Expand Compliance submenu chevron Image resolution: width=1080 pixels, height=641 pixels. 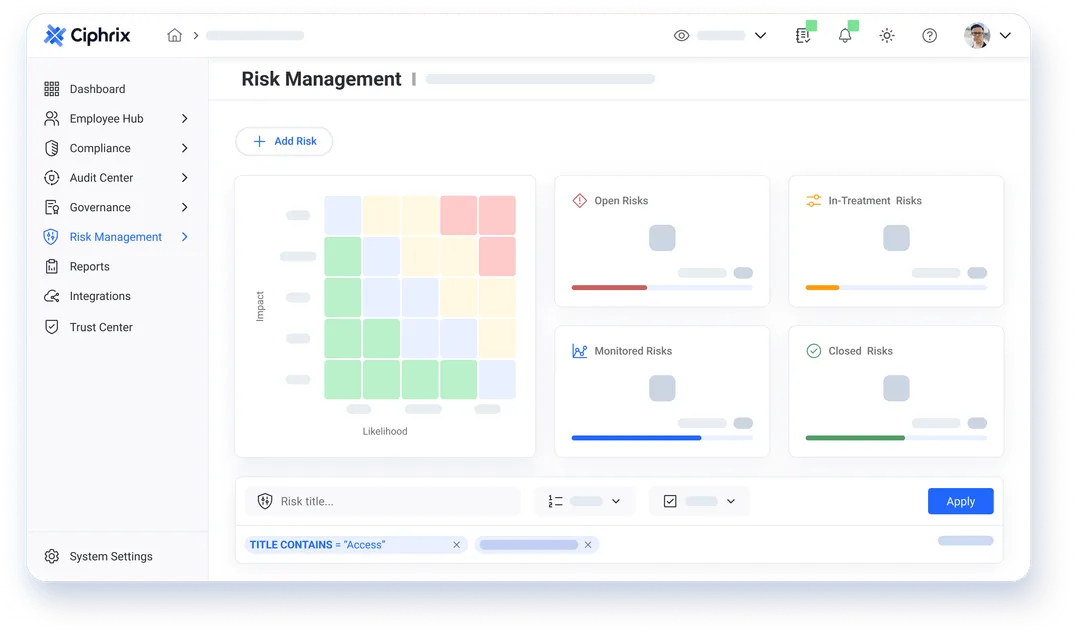coord(185,148)
